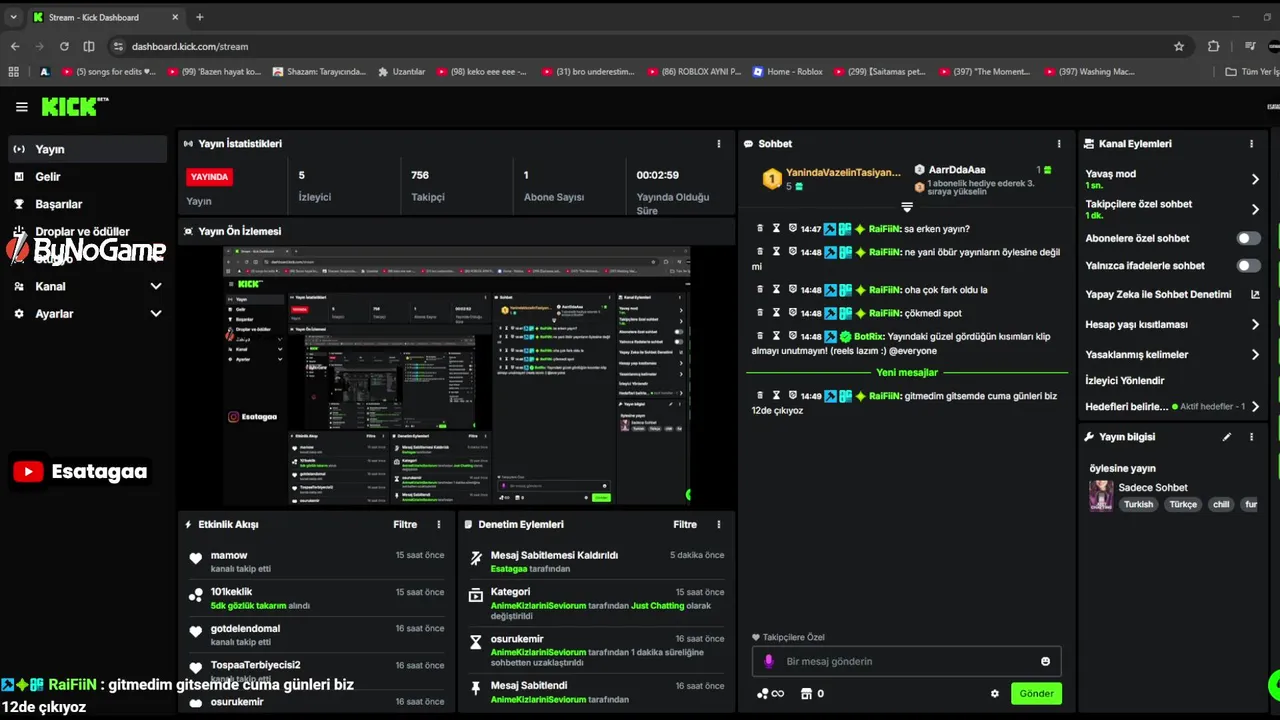Open the shop icon below chat input
This screenshot has width=1280, height=720.
coord(807,693)
